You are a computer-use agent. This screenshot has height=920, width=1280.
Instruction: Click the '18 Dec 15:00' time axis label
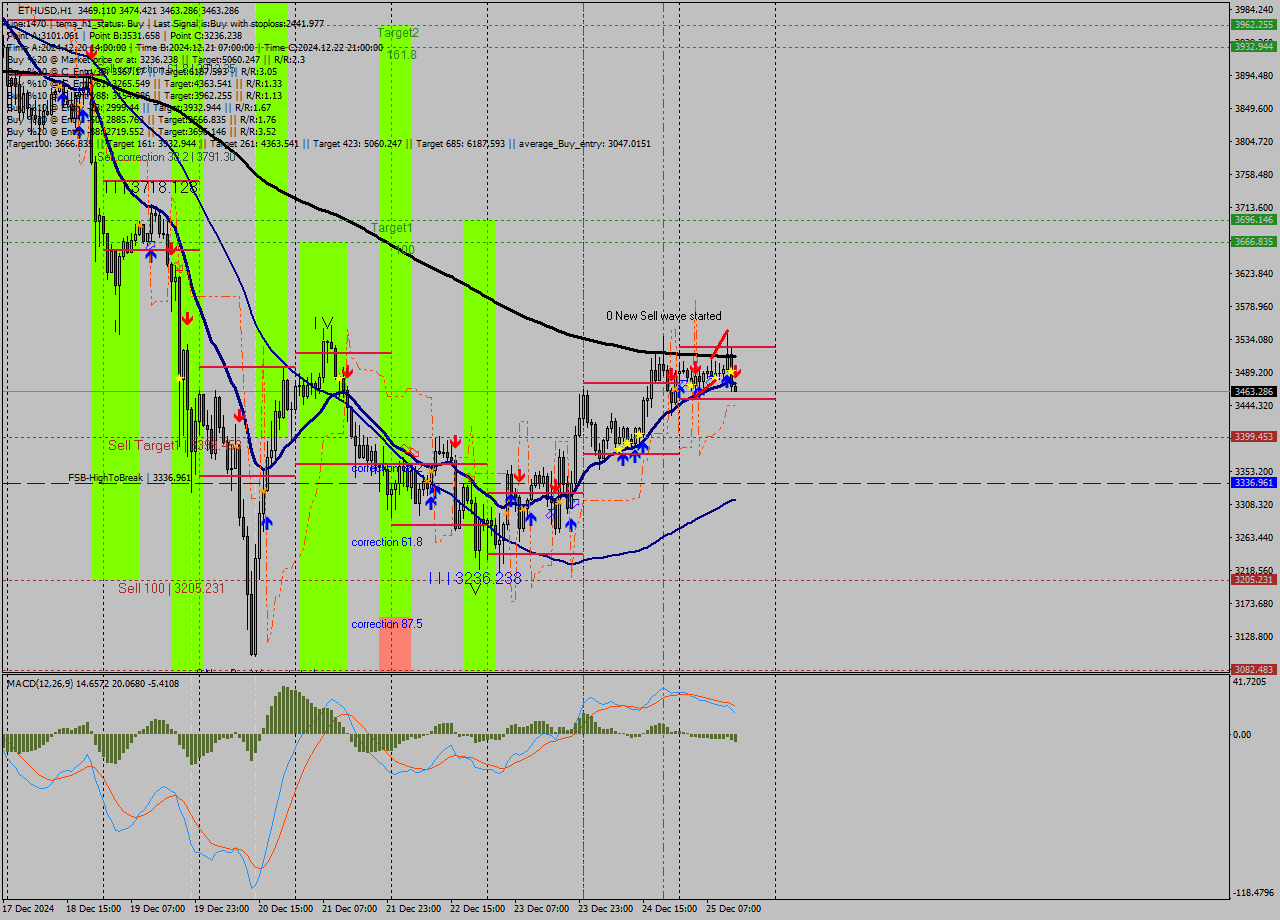[x=93, y=909]
